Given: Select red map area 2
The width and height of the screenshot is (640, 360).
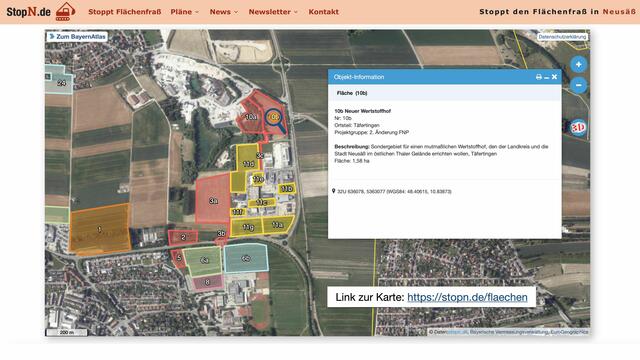Looking at the screenshot, I should coord(183,237).
